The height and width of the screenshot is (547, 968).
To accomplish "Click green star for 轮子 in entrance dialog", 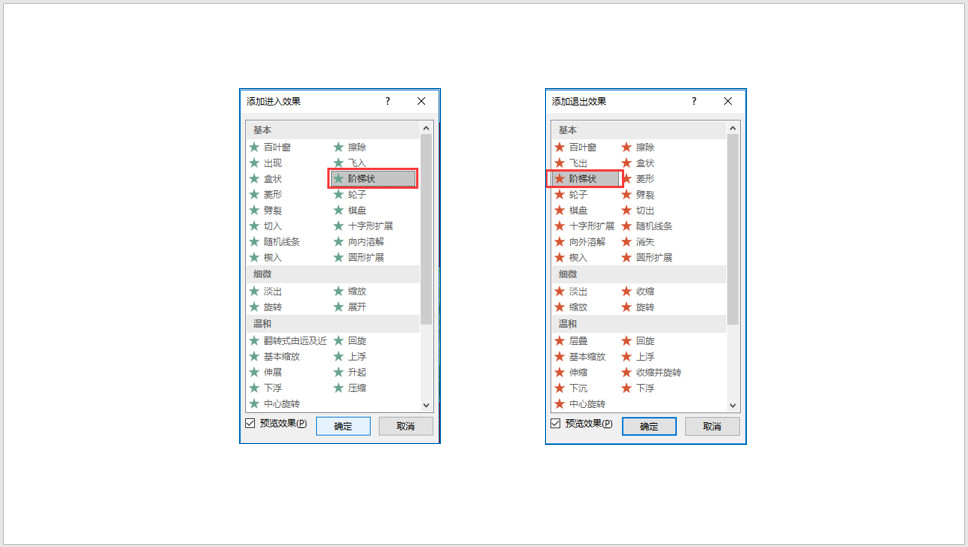I will pyautogui.click(x=338, y=194).
